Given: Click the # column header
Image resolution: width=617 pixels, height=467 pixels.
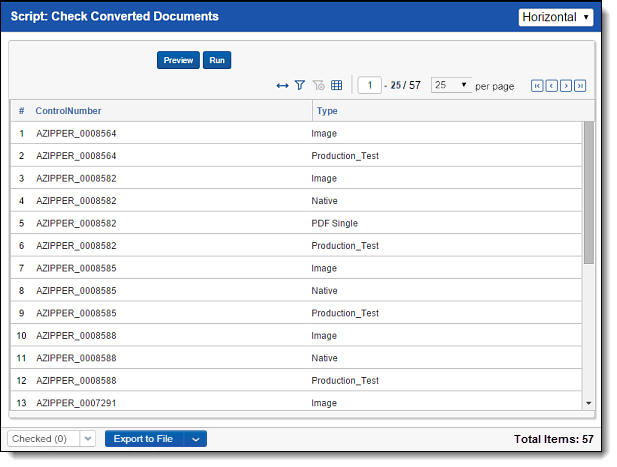Looking at the screenshot, I should pos(22,111).
